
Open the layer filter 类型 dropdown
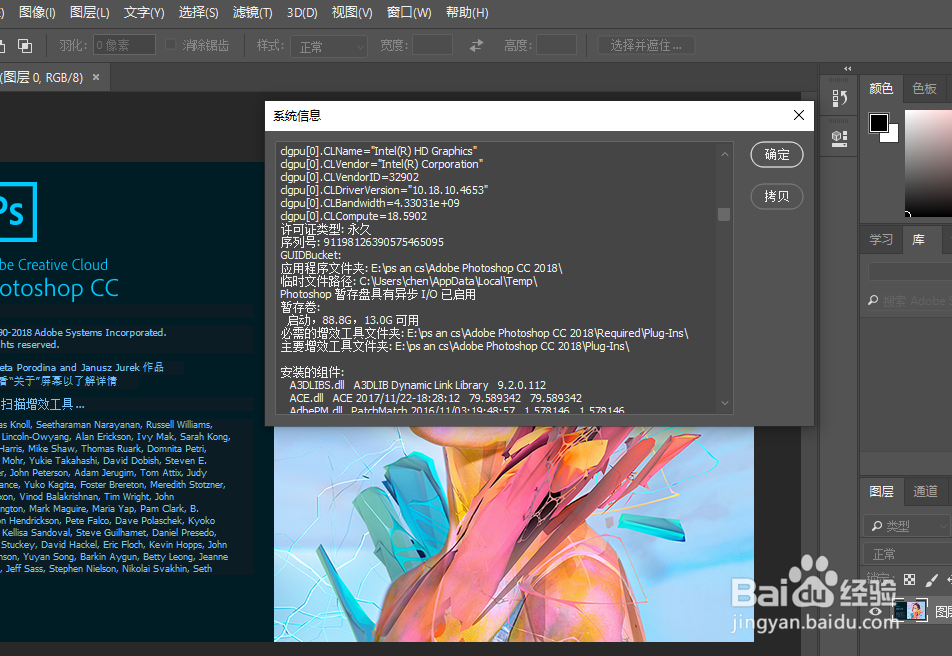[x=907, y=526]
